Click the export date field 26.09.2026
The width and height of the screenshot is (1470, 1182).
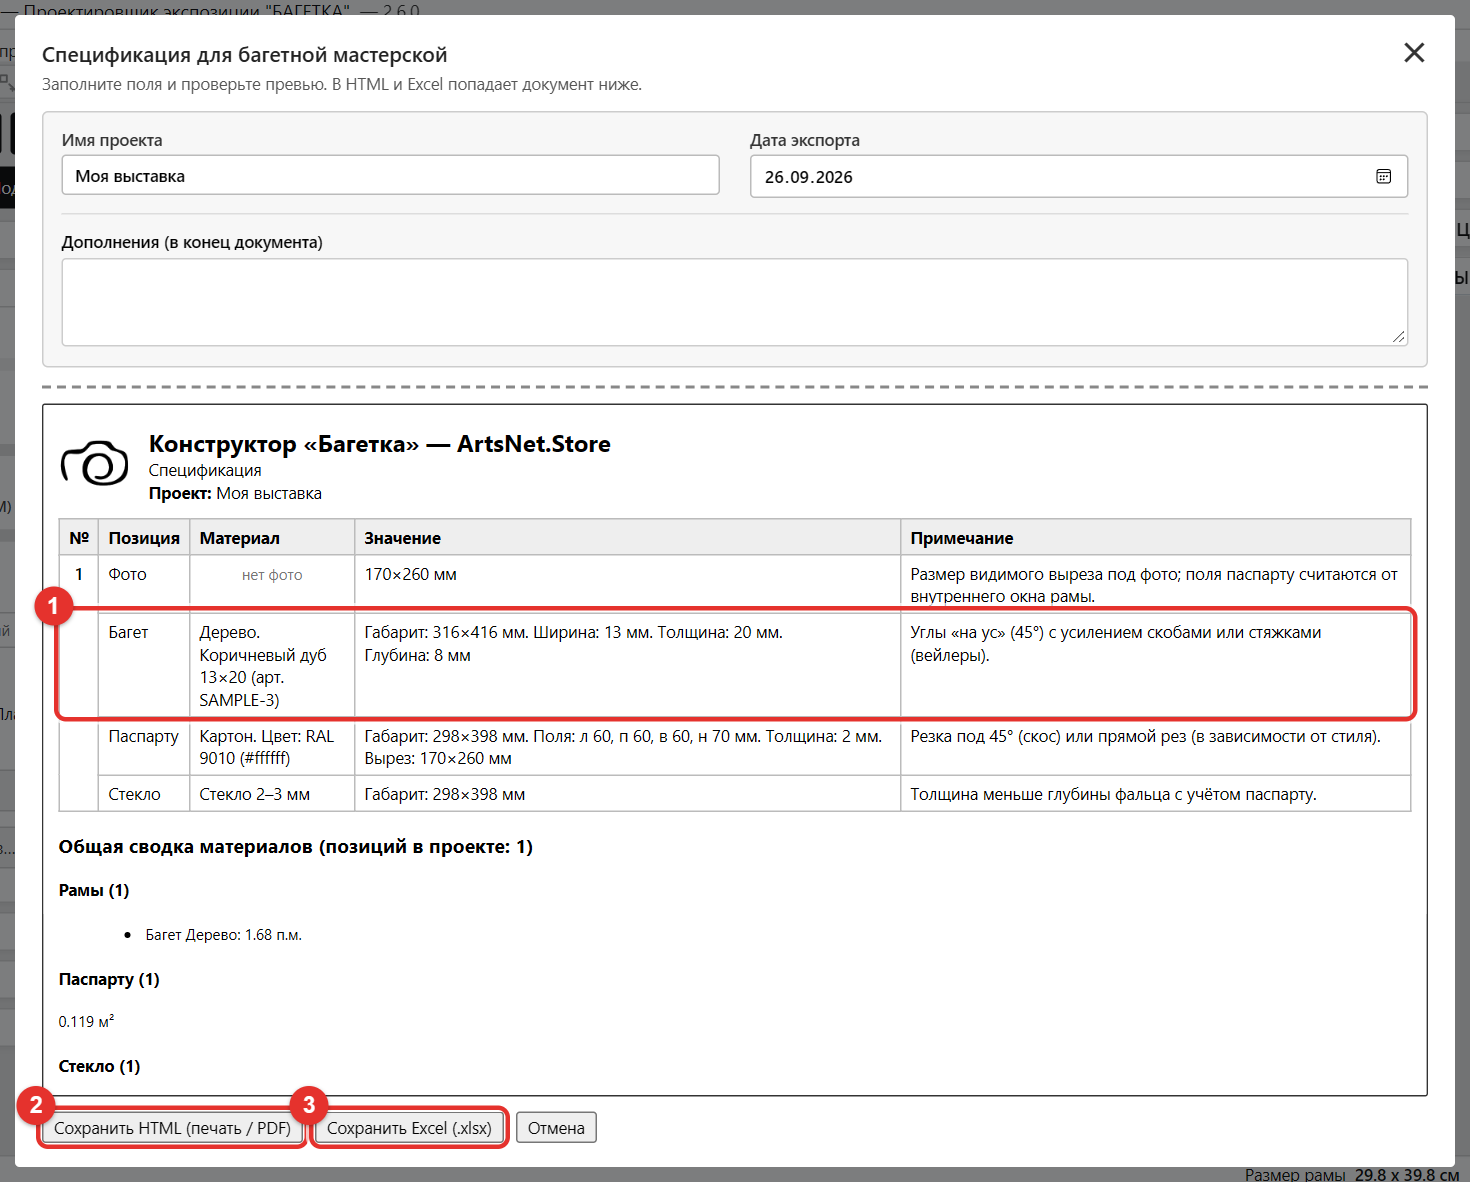[1079, 177]
